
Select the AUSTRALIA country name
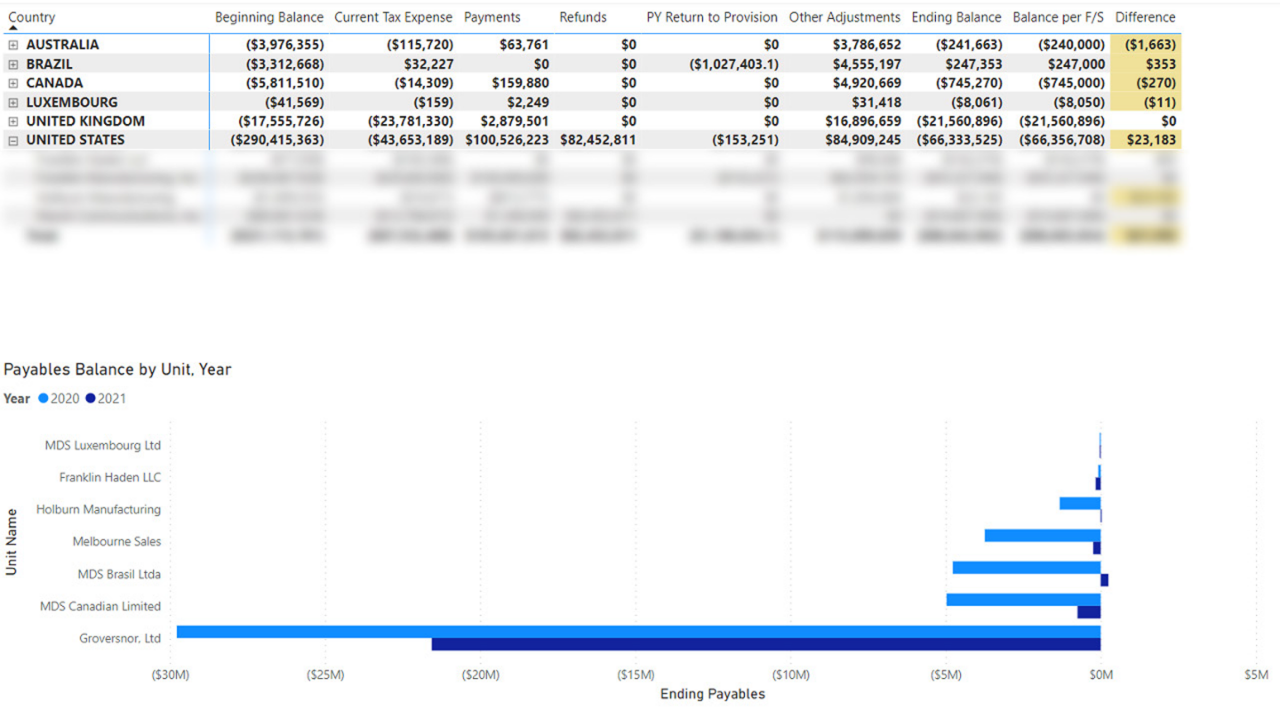62,45
